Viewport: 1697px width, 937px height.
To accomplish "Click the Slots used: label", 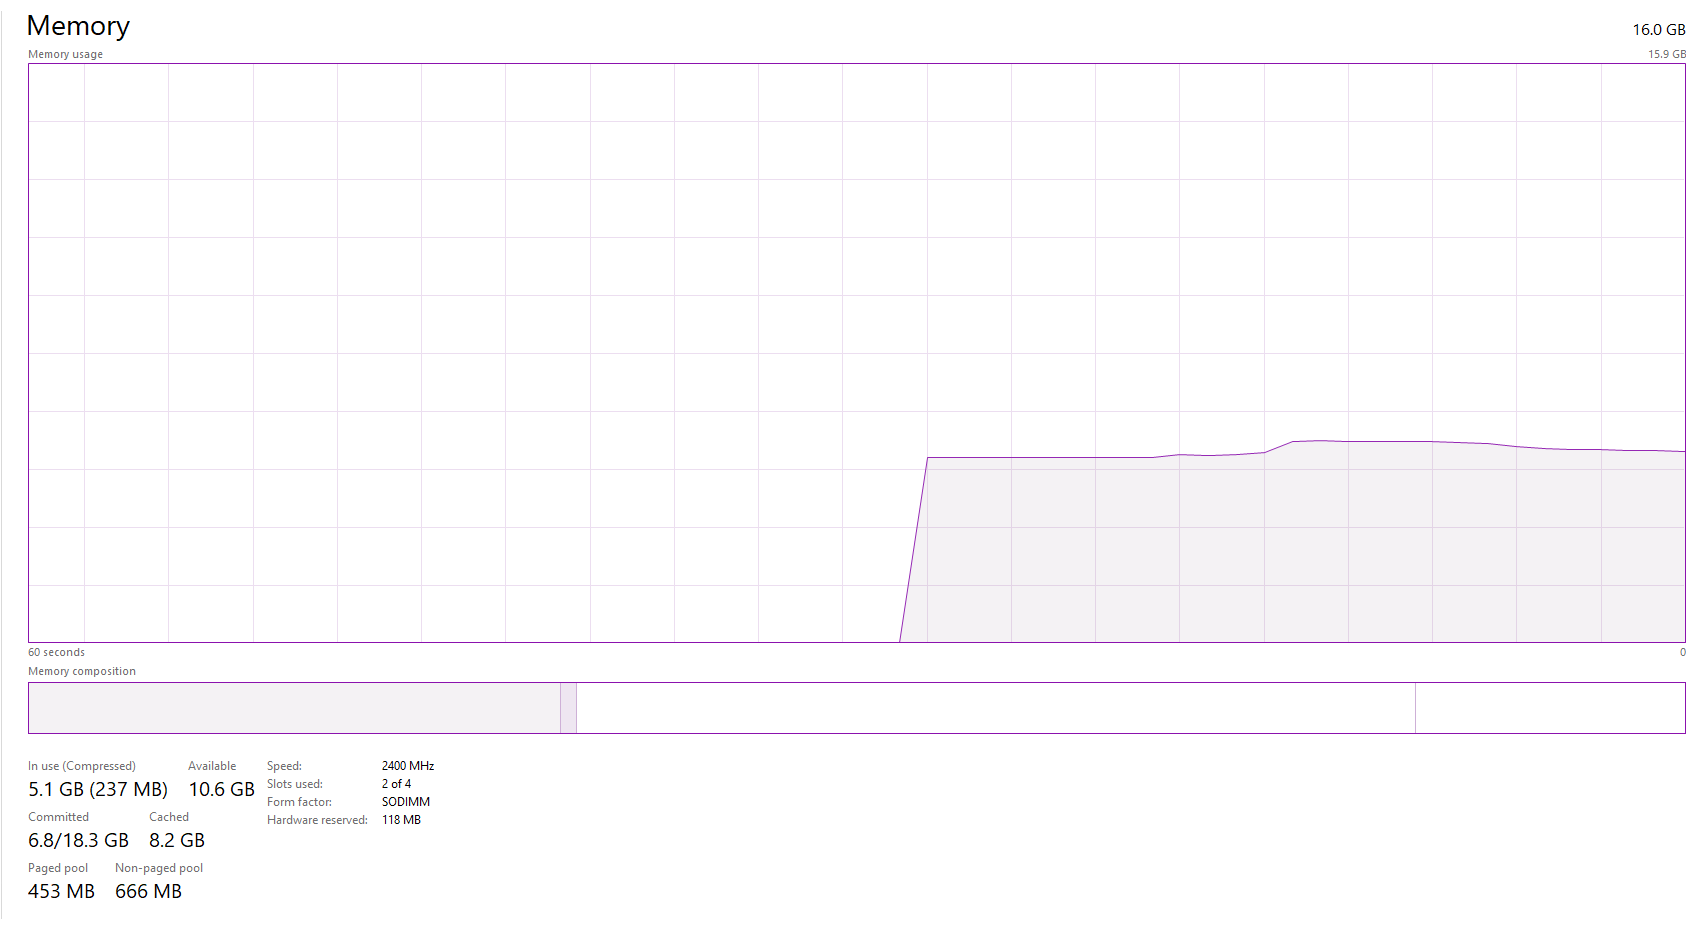I will 295,784.
